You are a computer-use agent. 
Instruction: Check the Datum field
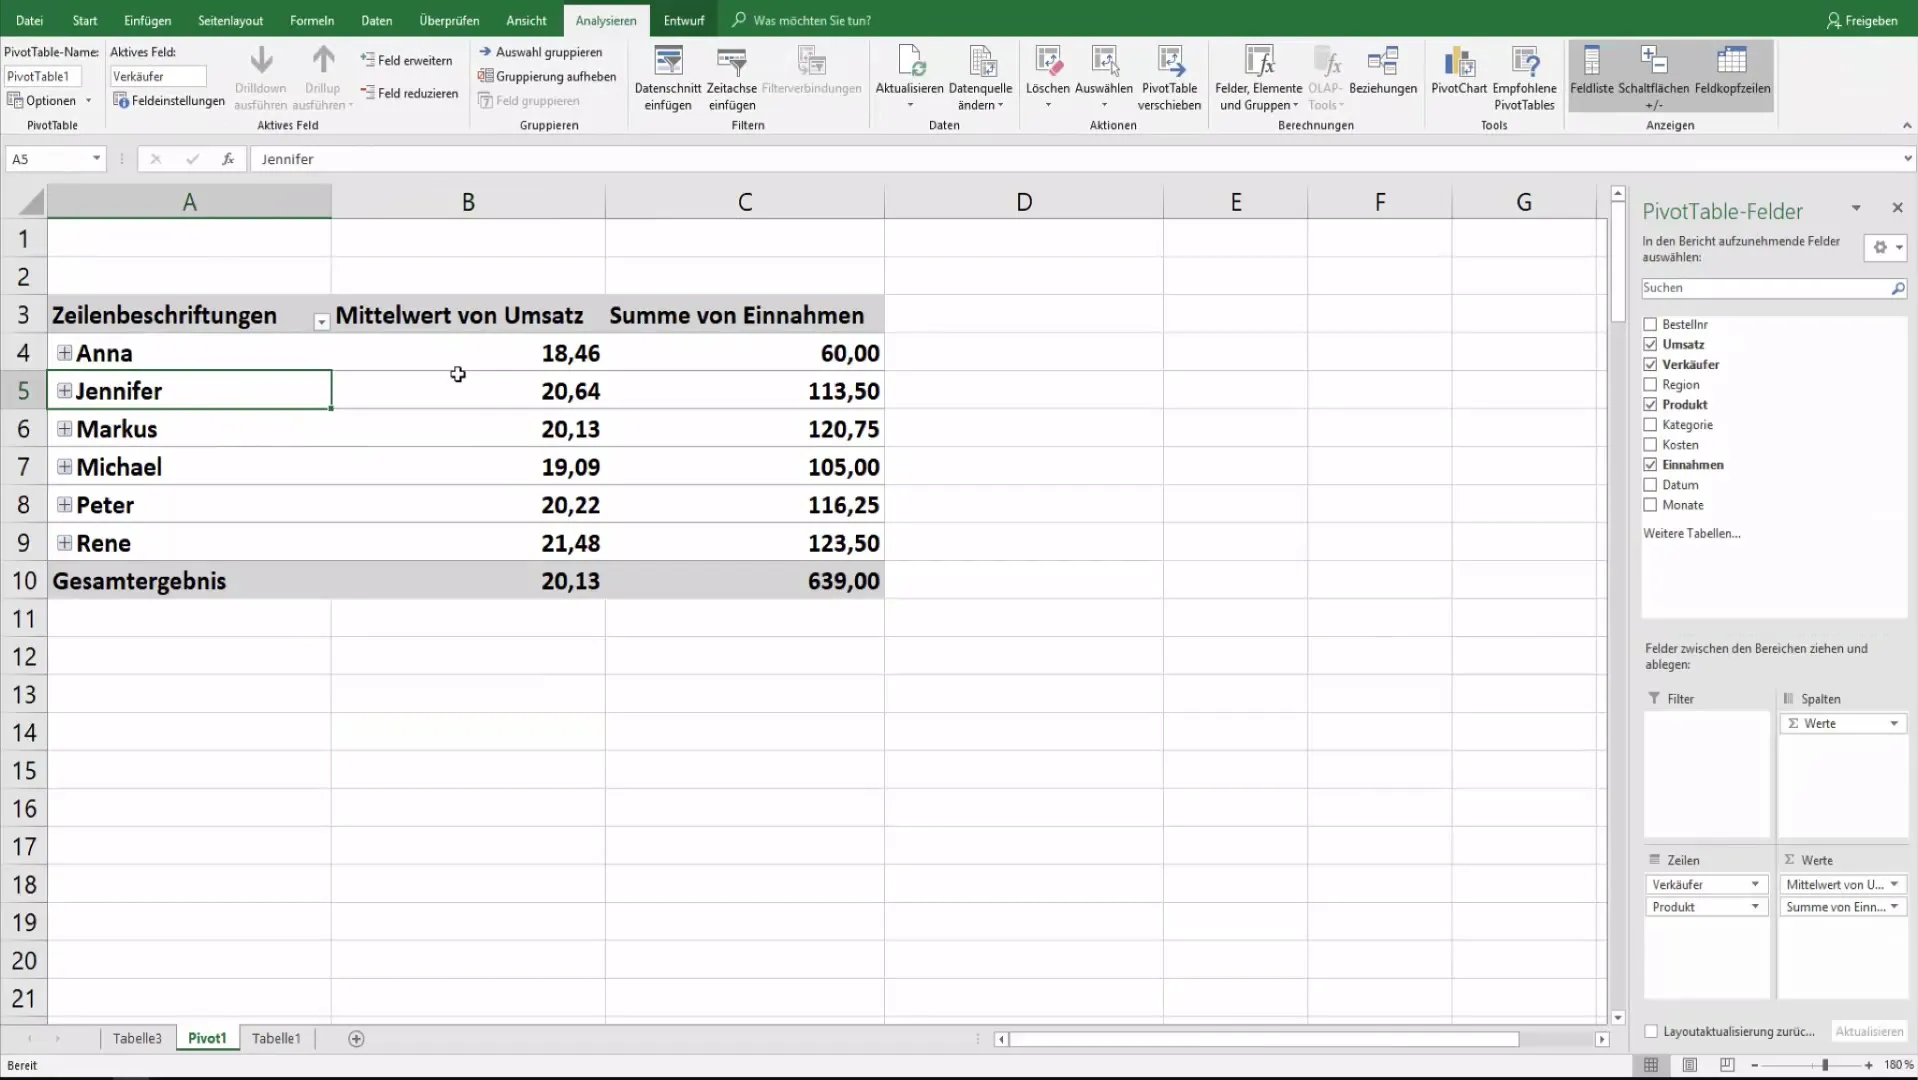pos(1650,485)
